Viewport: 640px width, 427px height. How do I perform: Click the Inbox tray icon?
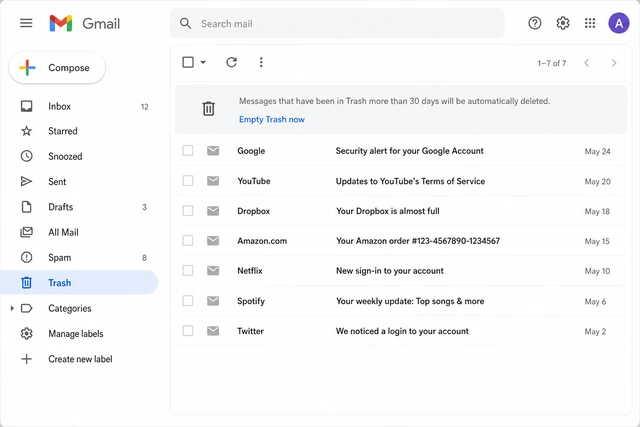tap(27, 106)
